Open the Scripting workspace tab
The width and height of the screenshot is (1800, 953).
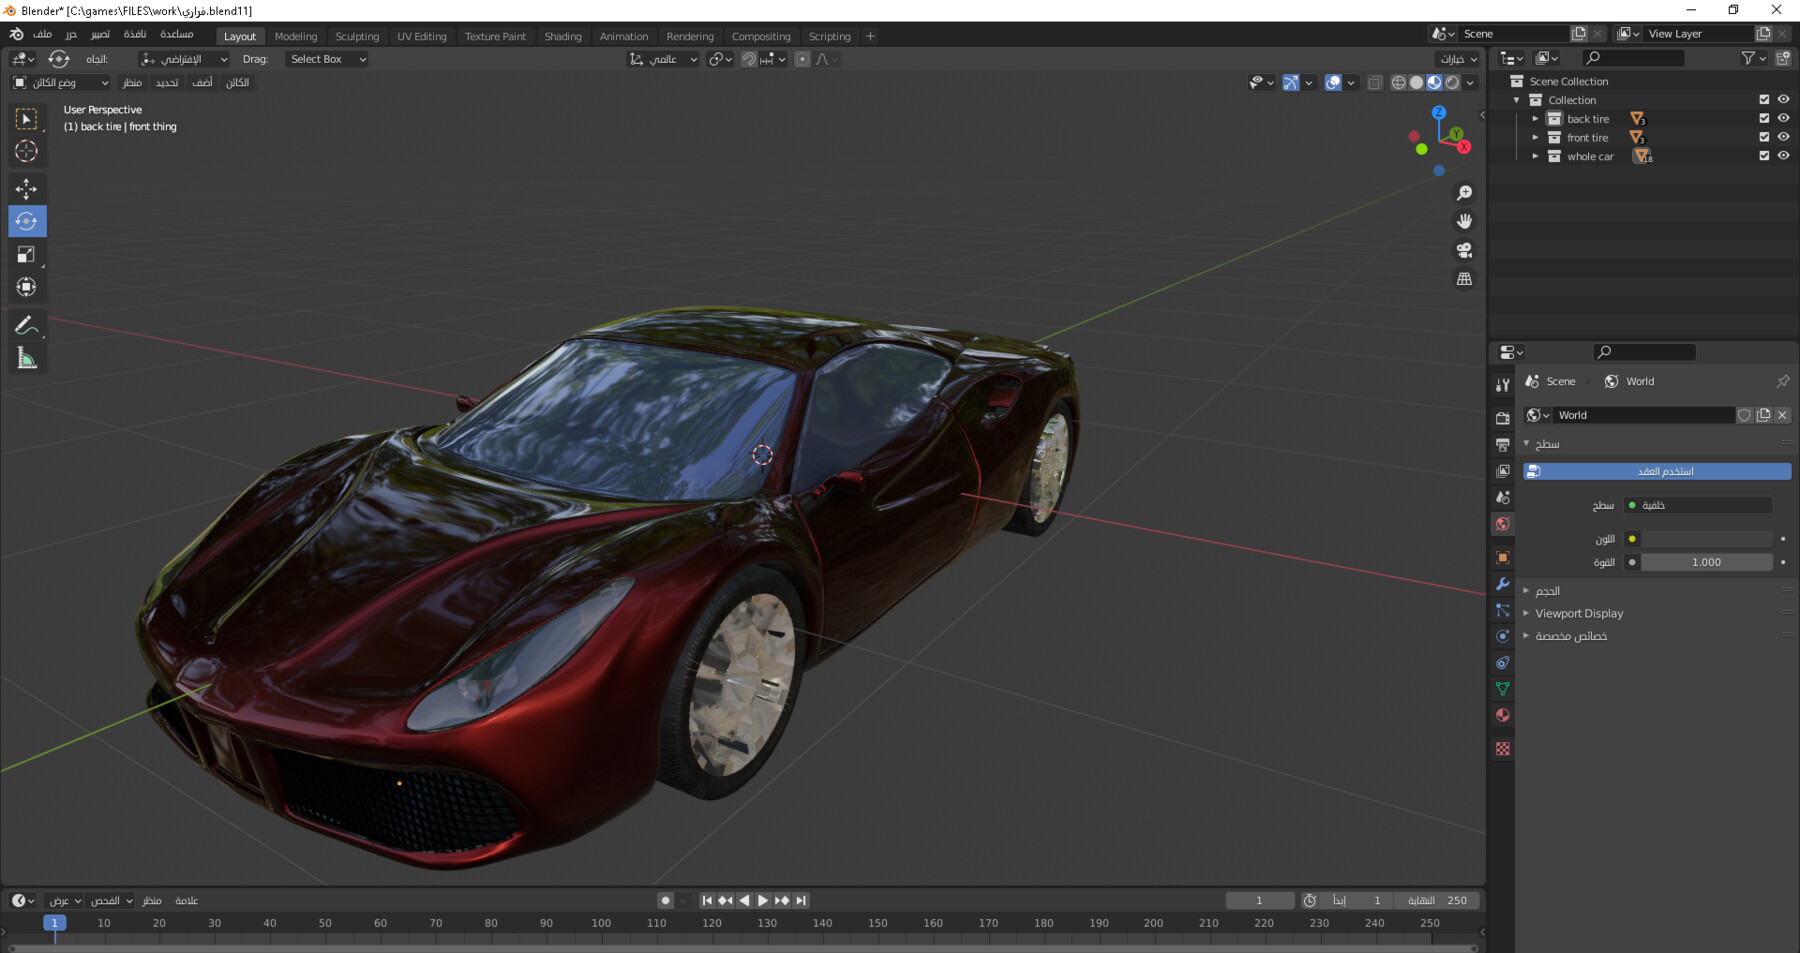tap(829, 36)
